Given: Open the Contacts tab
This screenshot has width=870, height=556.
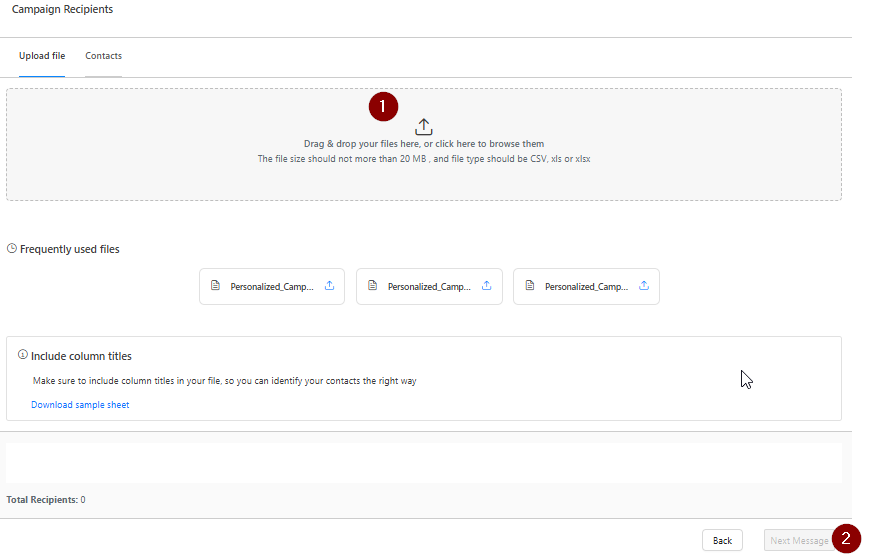Looking at the screenshot, I should coord(103,56).
